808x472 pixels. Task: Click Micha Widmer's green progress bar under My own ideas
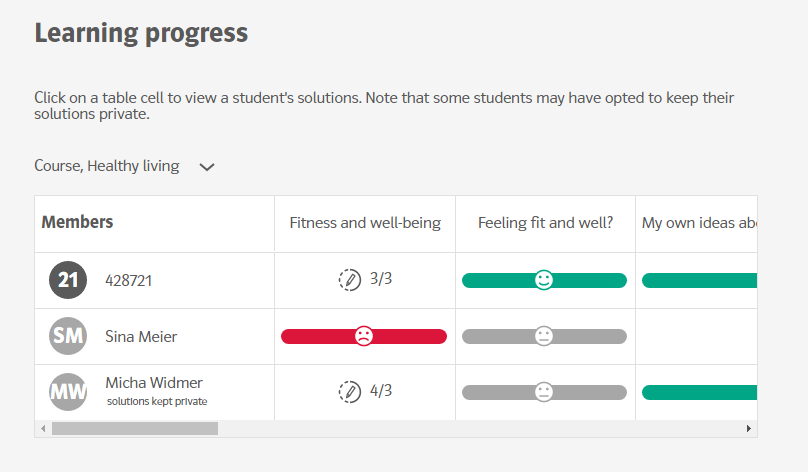[x=699, y=392]
